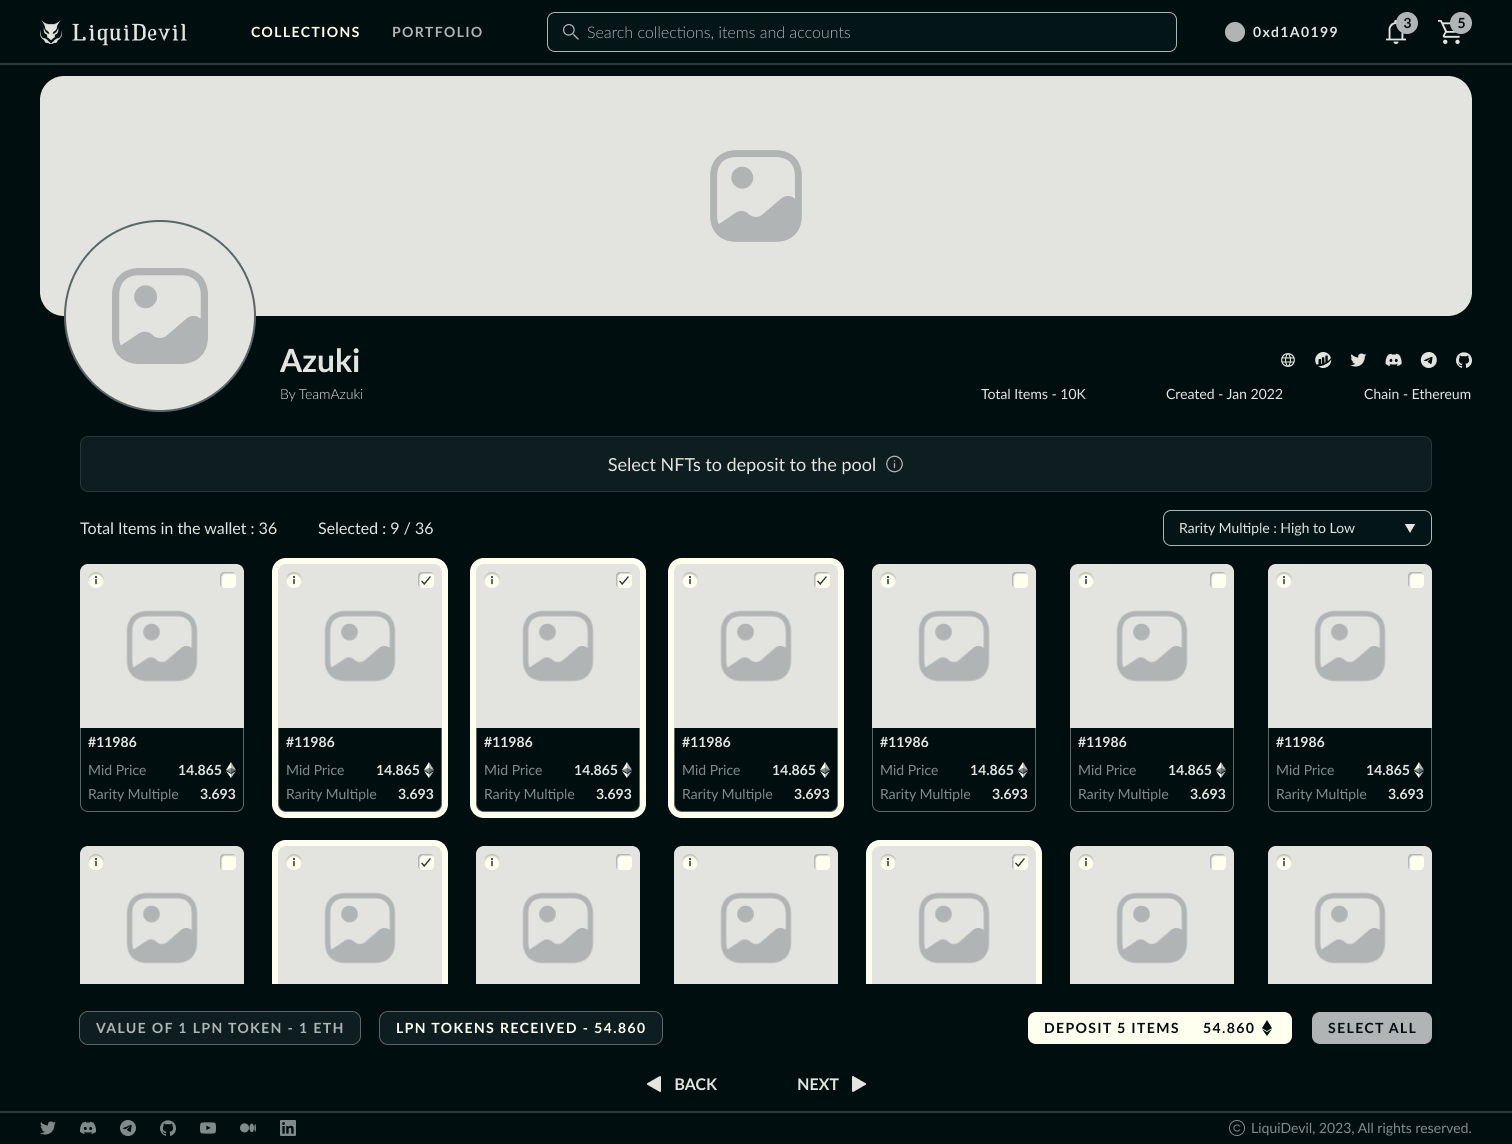The width and height of the screenshot is (1512, 1144).
Task: Go to the PORTFOLIO nav item
Action: pos(437,32)
